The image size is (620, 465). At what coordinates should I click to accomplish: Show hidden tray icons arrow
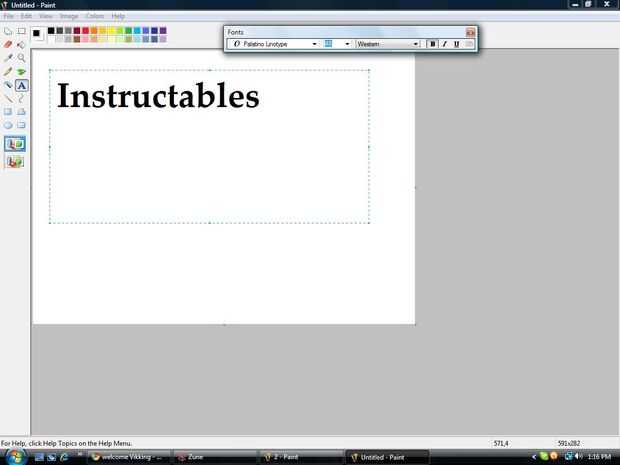(533, 457)
